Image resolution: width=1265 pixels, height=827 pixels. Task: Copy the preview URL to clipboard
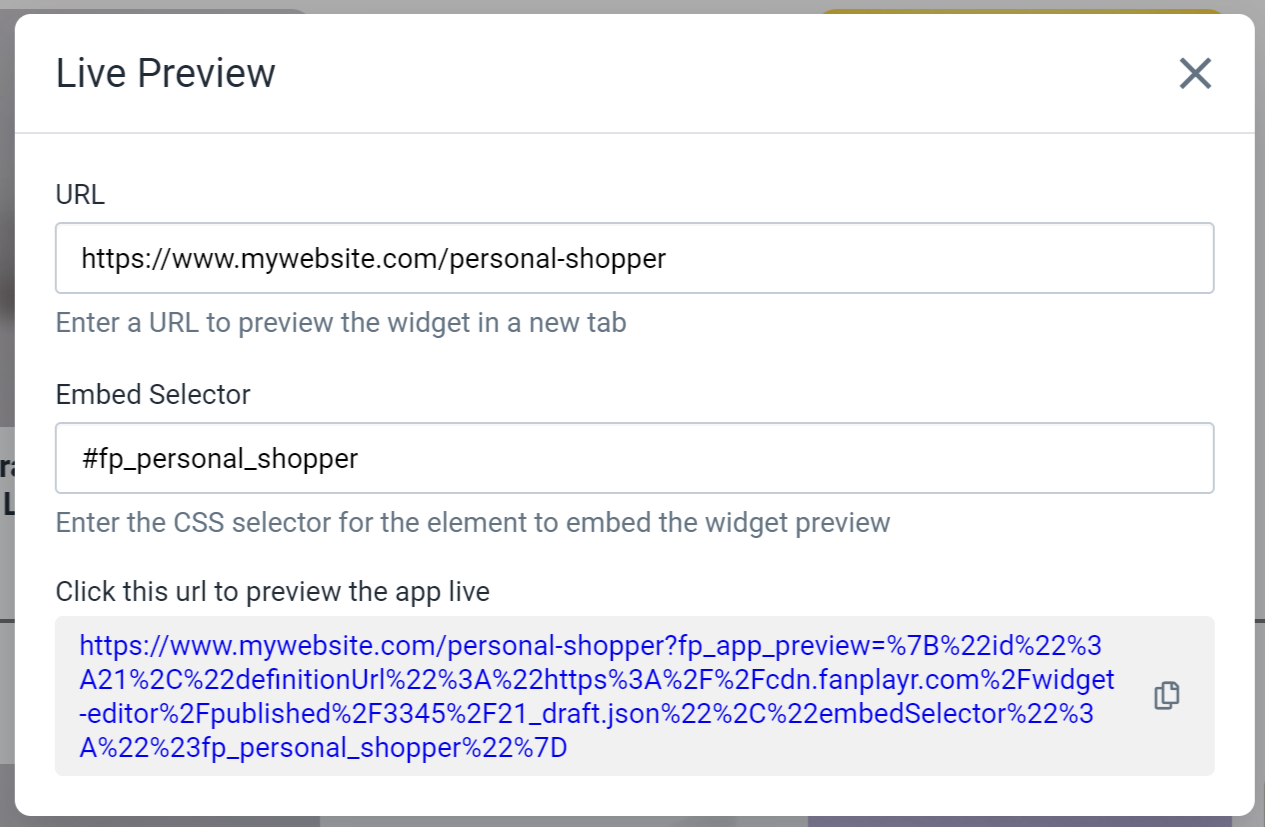(x=1166, y=696)
